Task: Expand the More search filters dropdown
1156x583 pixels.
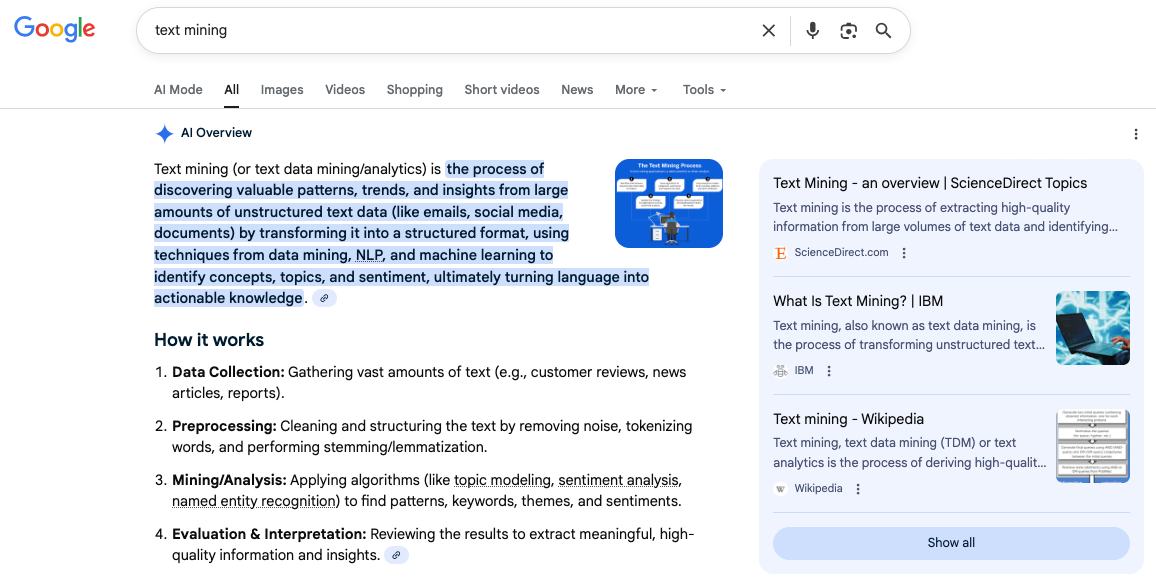Action: click(636, 90)
